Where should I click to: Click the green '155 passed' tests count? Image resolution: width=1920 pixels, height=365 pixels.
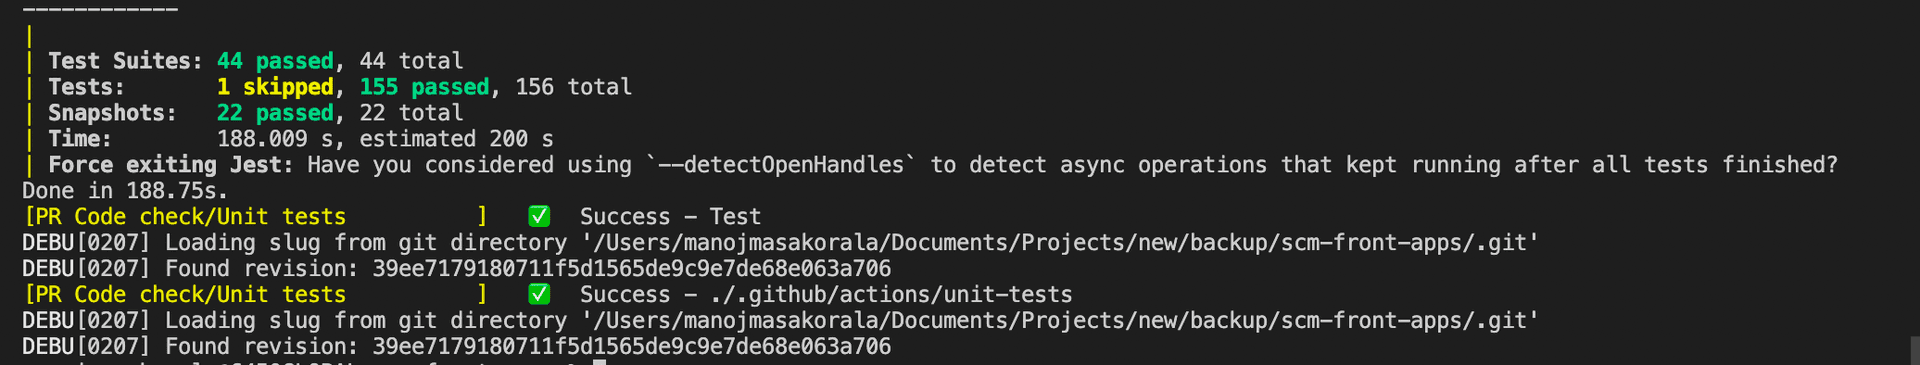[x=424, y=87]
